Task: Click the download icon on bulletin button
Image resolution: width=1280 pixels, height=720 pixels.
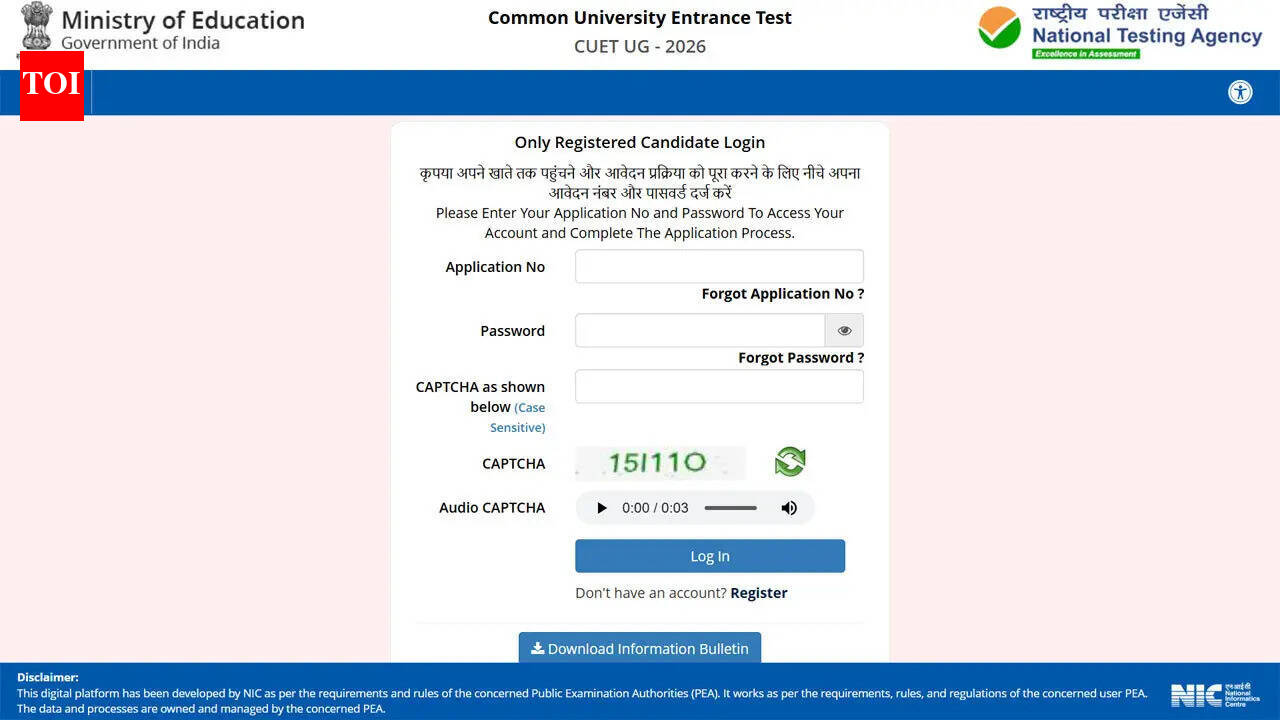Action: click(538, 648)
